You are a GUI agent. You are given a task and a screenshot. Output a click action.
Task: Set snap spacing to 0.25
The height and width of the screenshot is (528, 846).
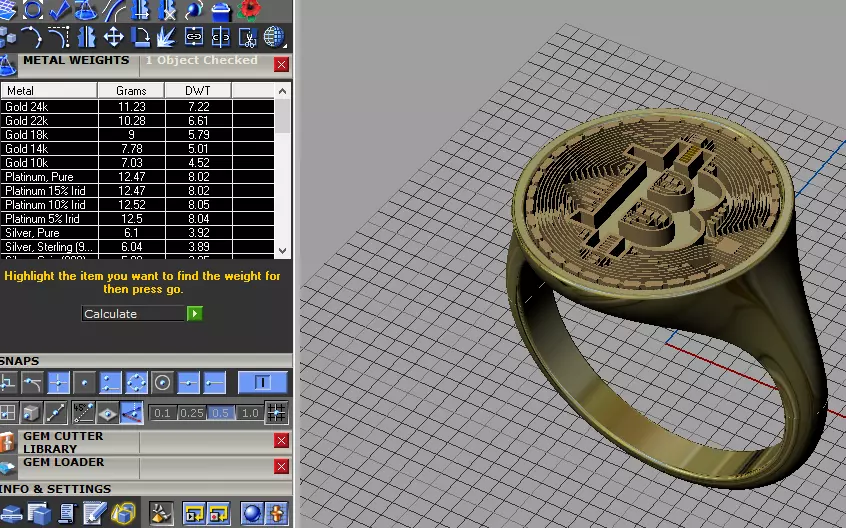click(192, 413)
